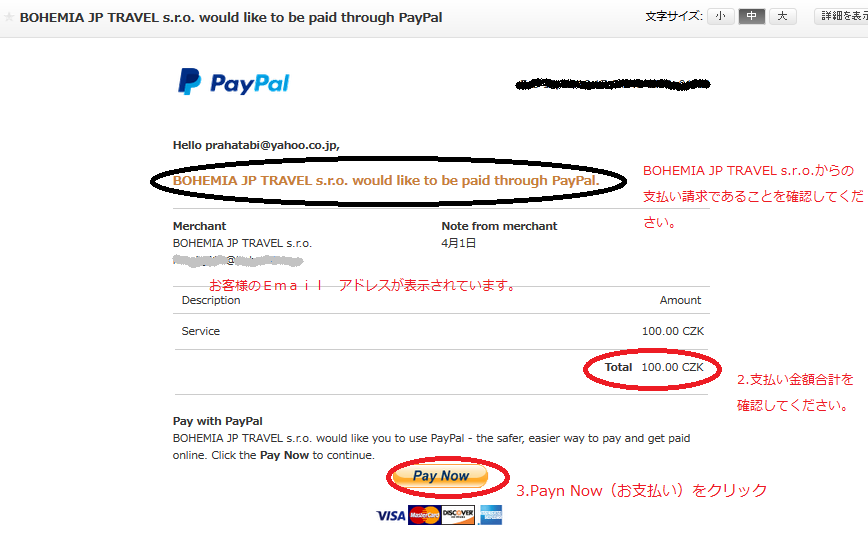Click the VISA card icon

[x=391, y=515]
